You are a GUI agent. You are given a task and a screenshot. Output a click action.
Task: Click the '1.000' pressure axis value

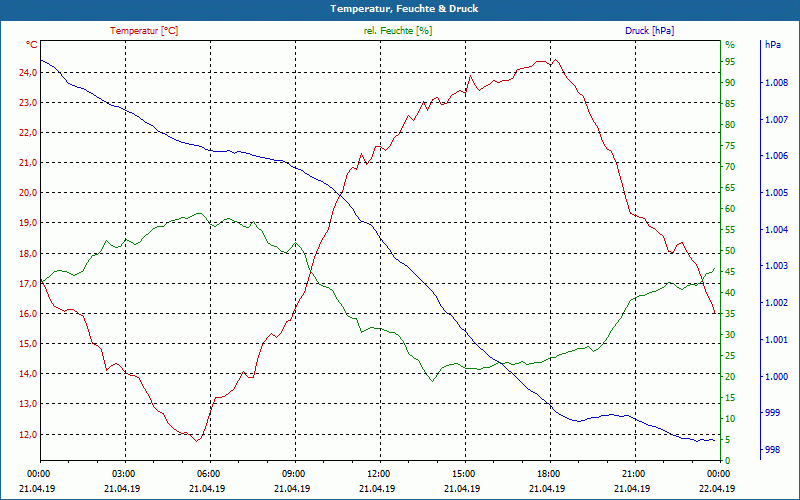pos(777,377)
